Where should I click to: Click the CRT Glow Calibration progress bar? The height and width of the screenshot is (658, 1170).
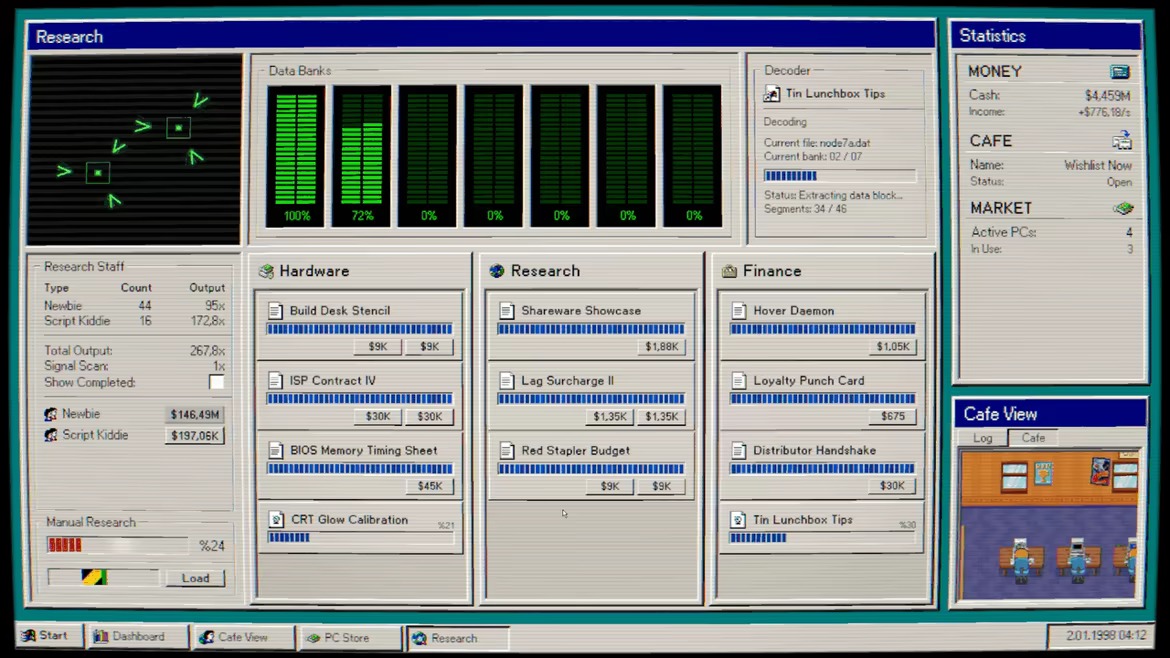(x=360, y=537)
